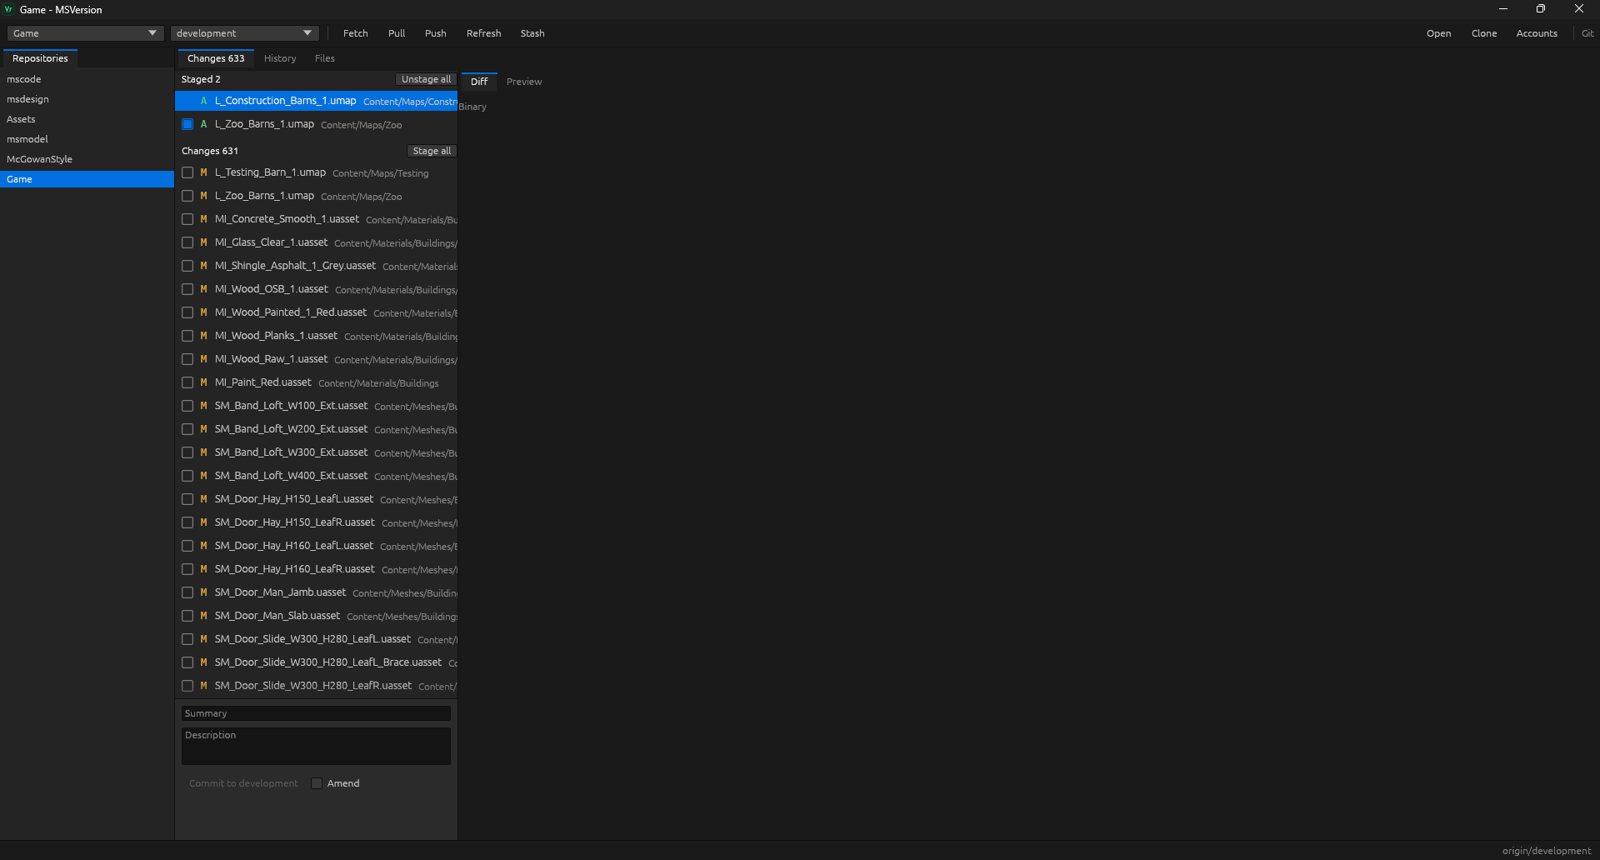Click the Stash button
This screenshot has height=860, width=1600.
[532, 33]
